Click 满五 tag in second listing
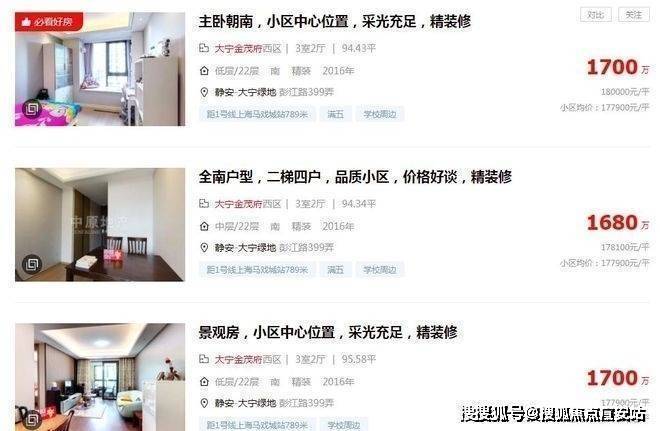Screen dimensions: 660x431 click(x=335, y=269)
